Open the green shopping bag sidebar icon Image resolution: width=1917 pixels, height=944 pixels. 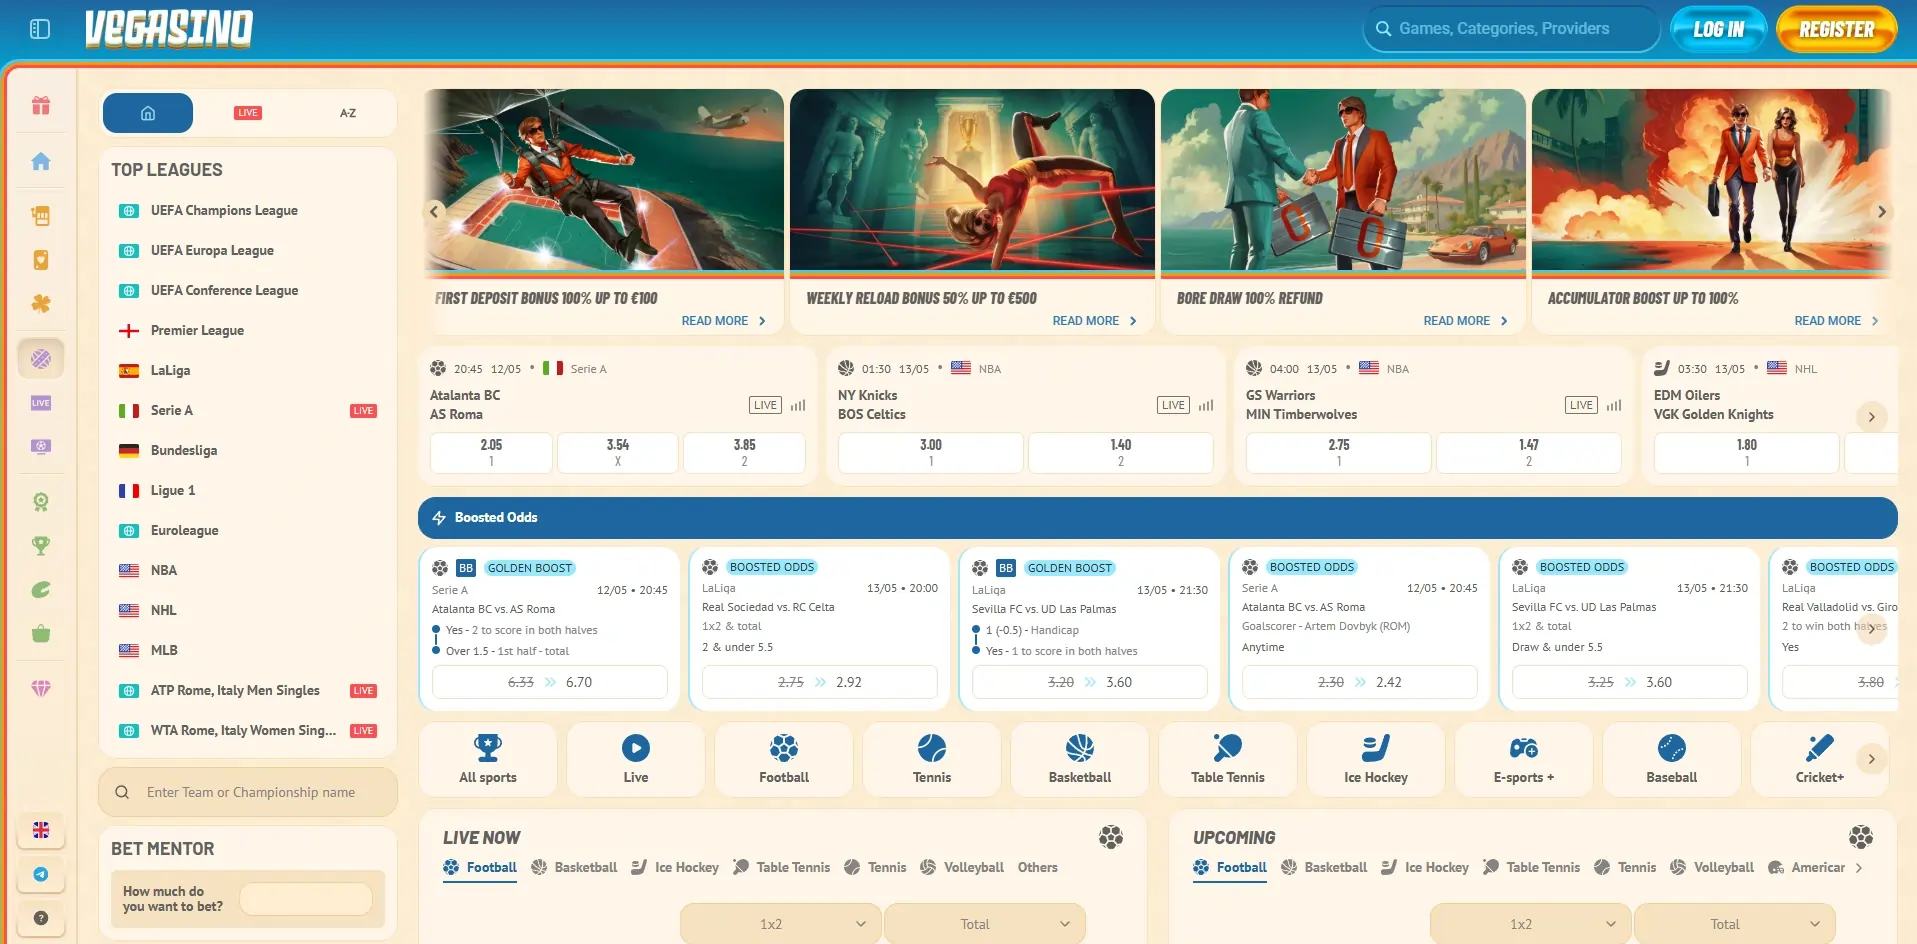click(41, 634)
